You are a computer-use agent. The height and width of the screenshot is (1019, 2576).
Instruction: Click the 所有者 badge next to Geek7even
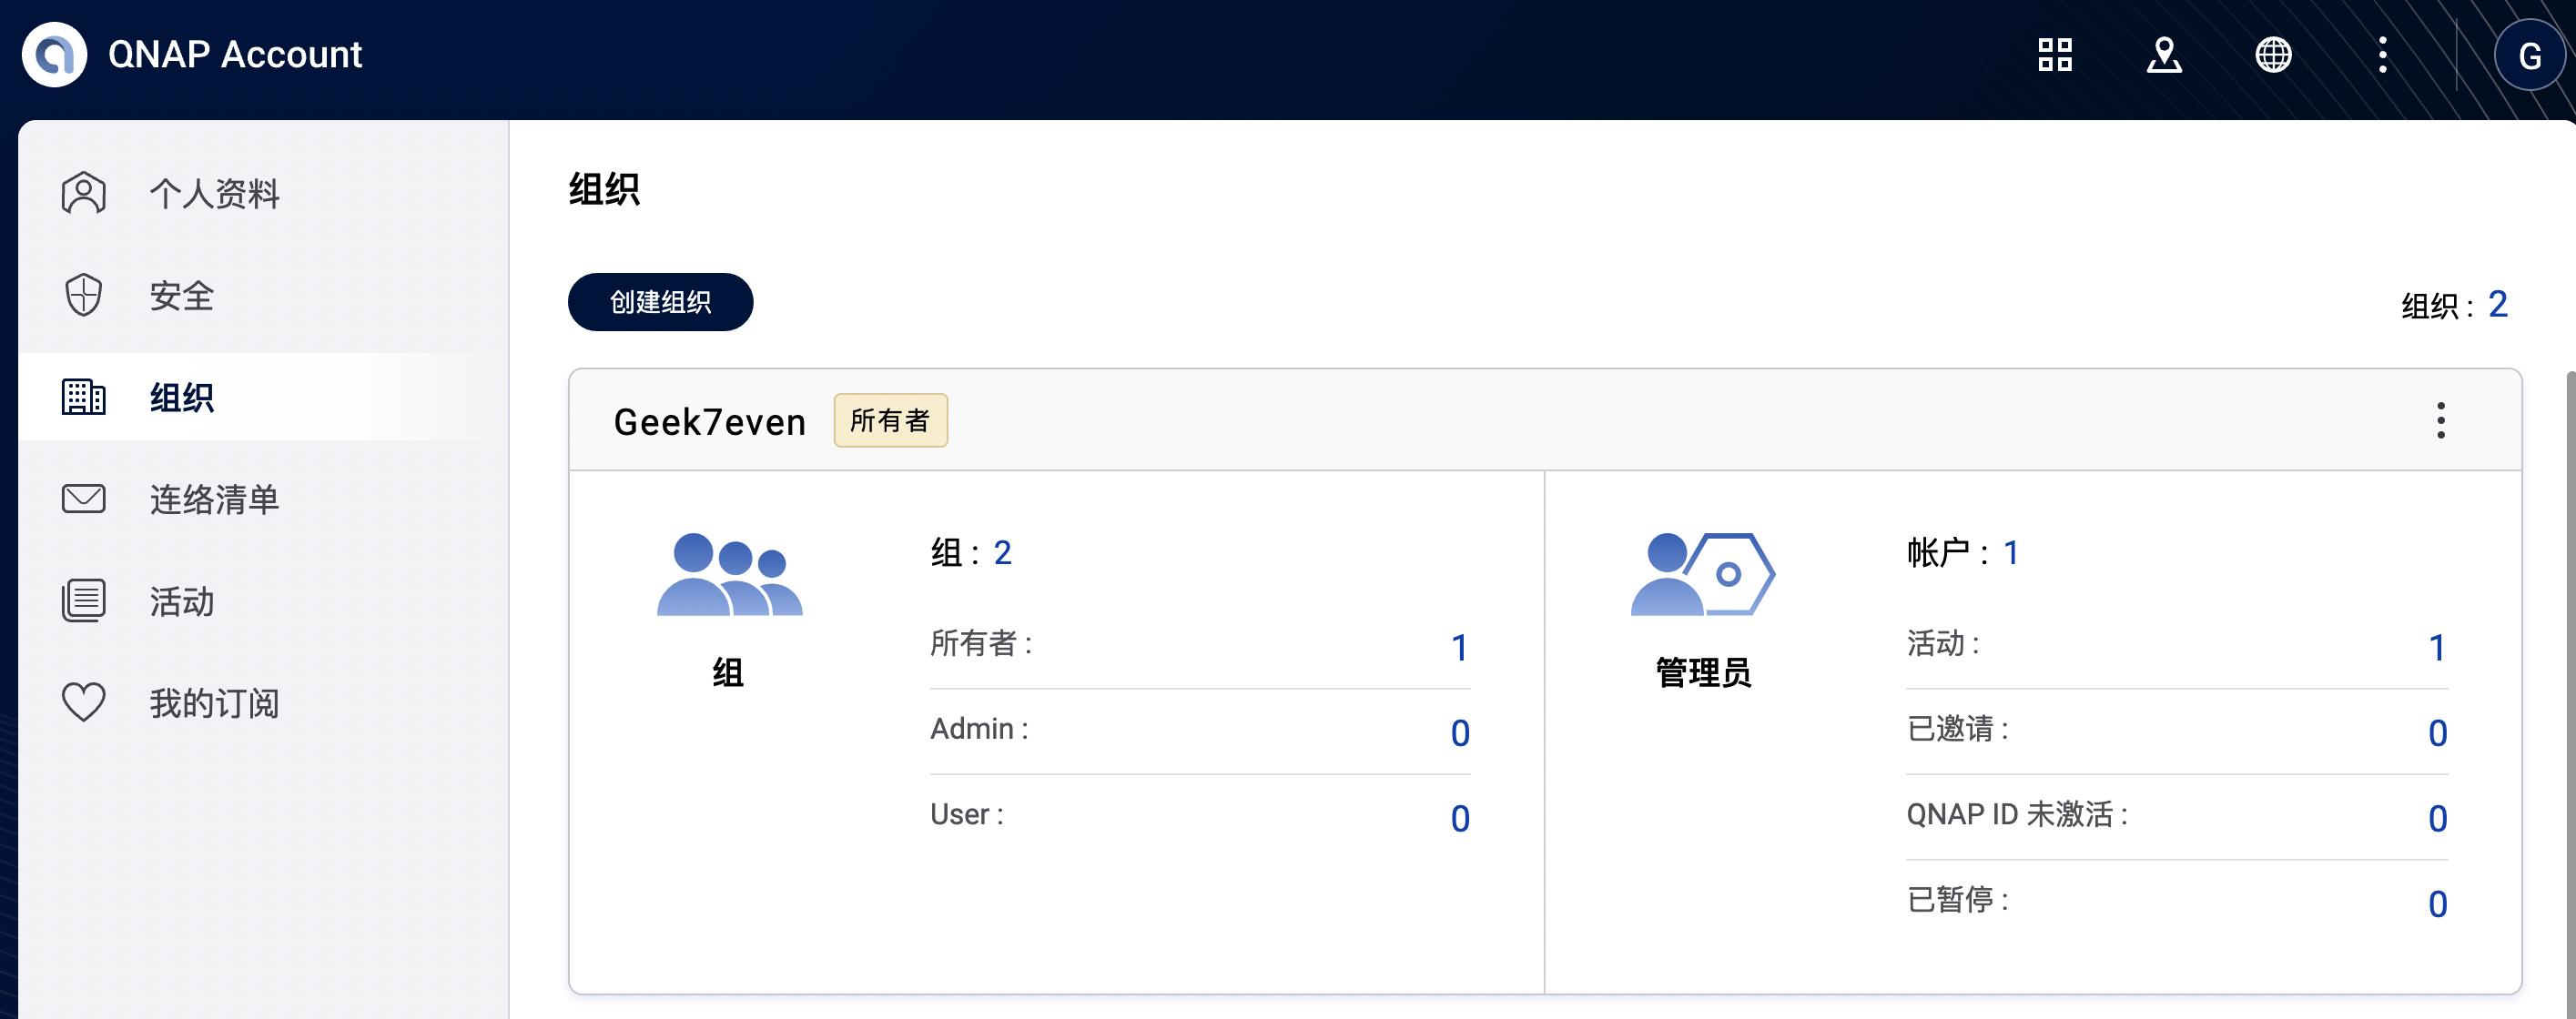point(891,420)
